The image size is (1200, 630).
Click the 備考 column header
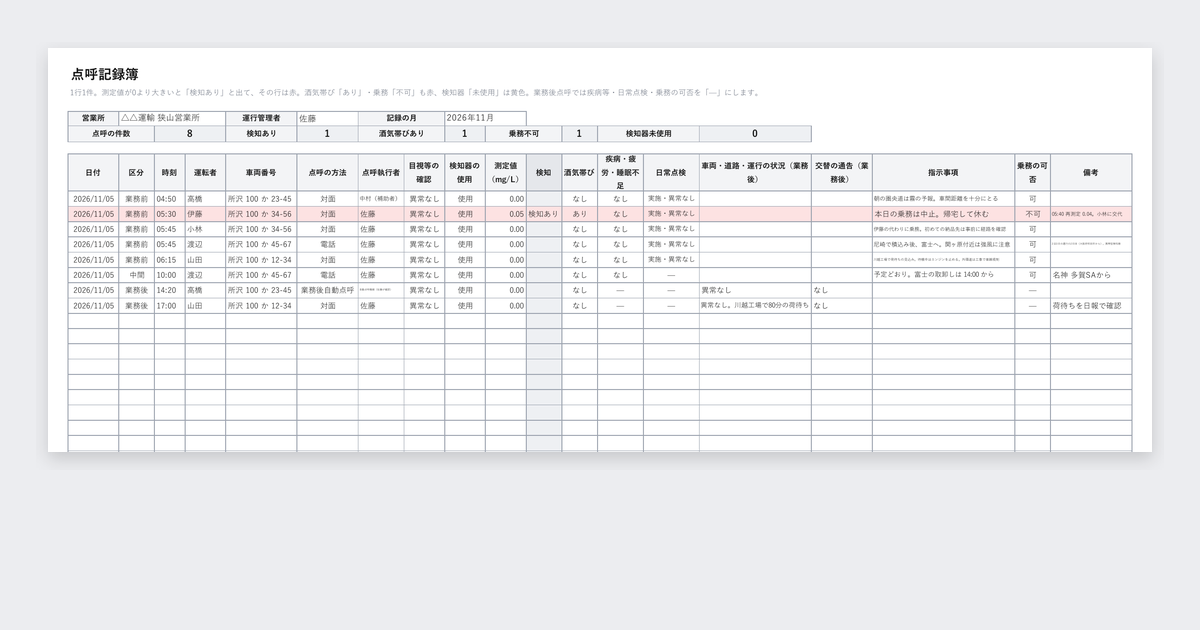pyautogui.click(x=1091, y=172)
